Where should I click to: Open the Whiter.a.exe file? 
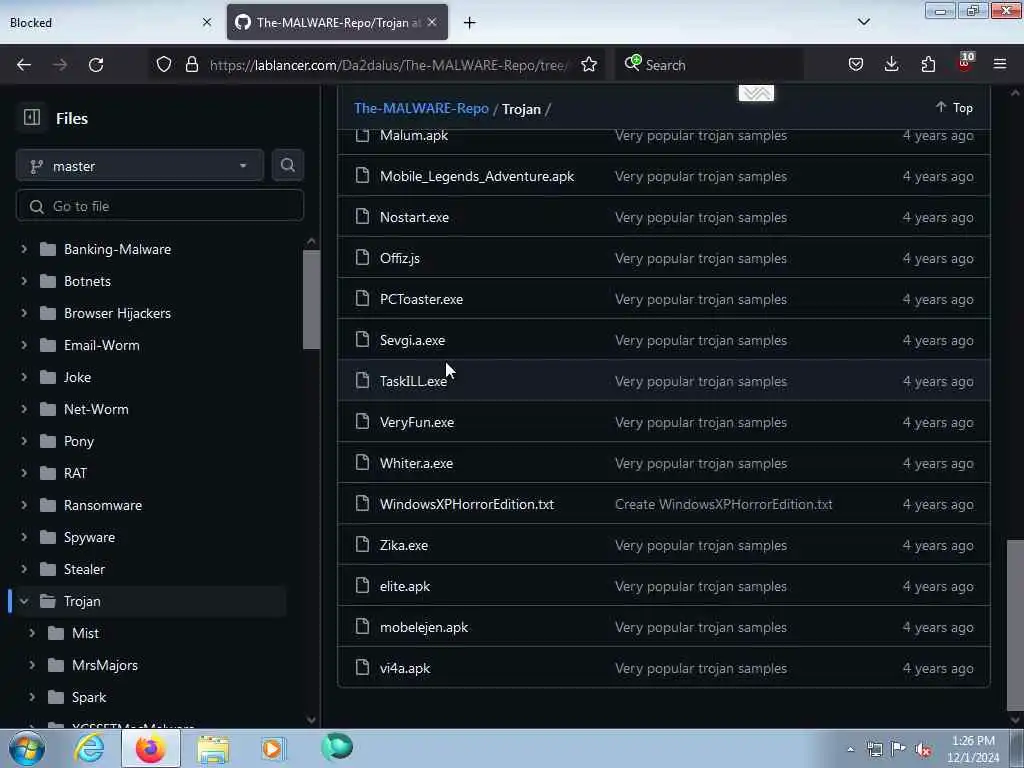click(416, 464)
